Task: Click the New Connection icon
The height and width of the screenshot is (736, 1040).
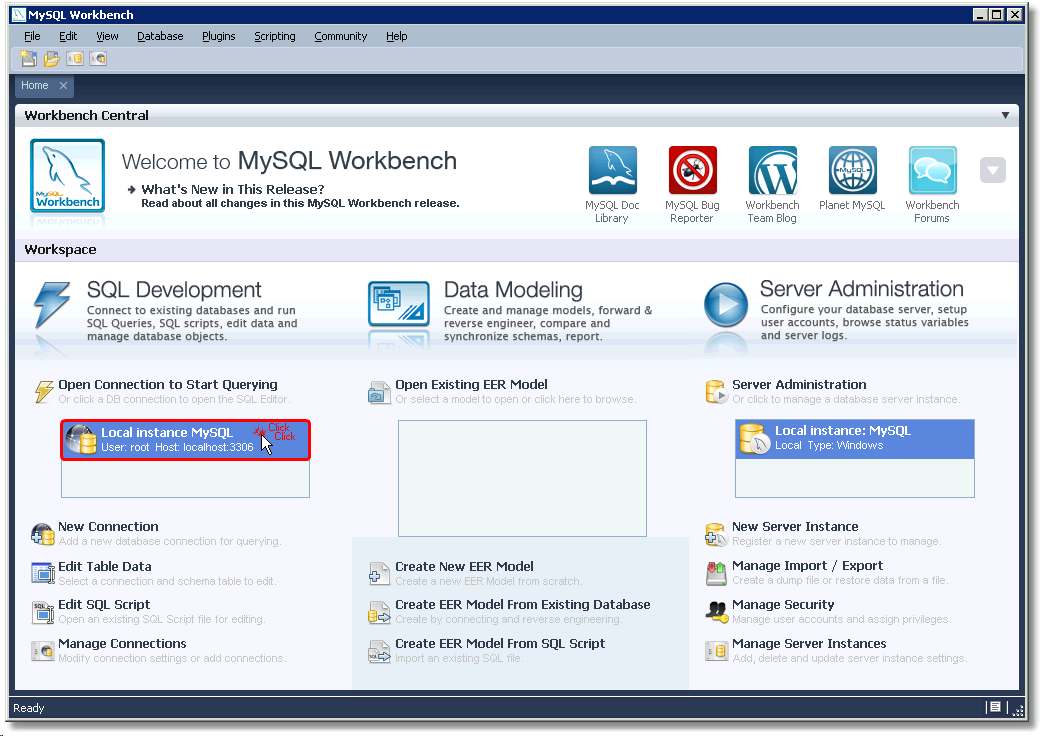Action: (x=42, y=534)
